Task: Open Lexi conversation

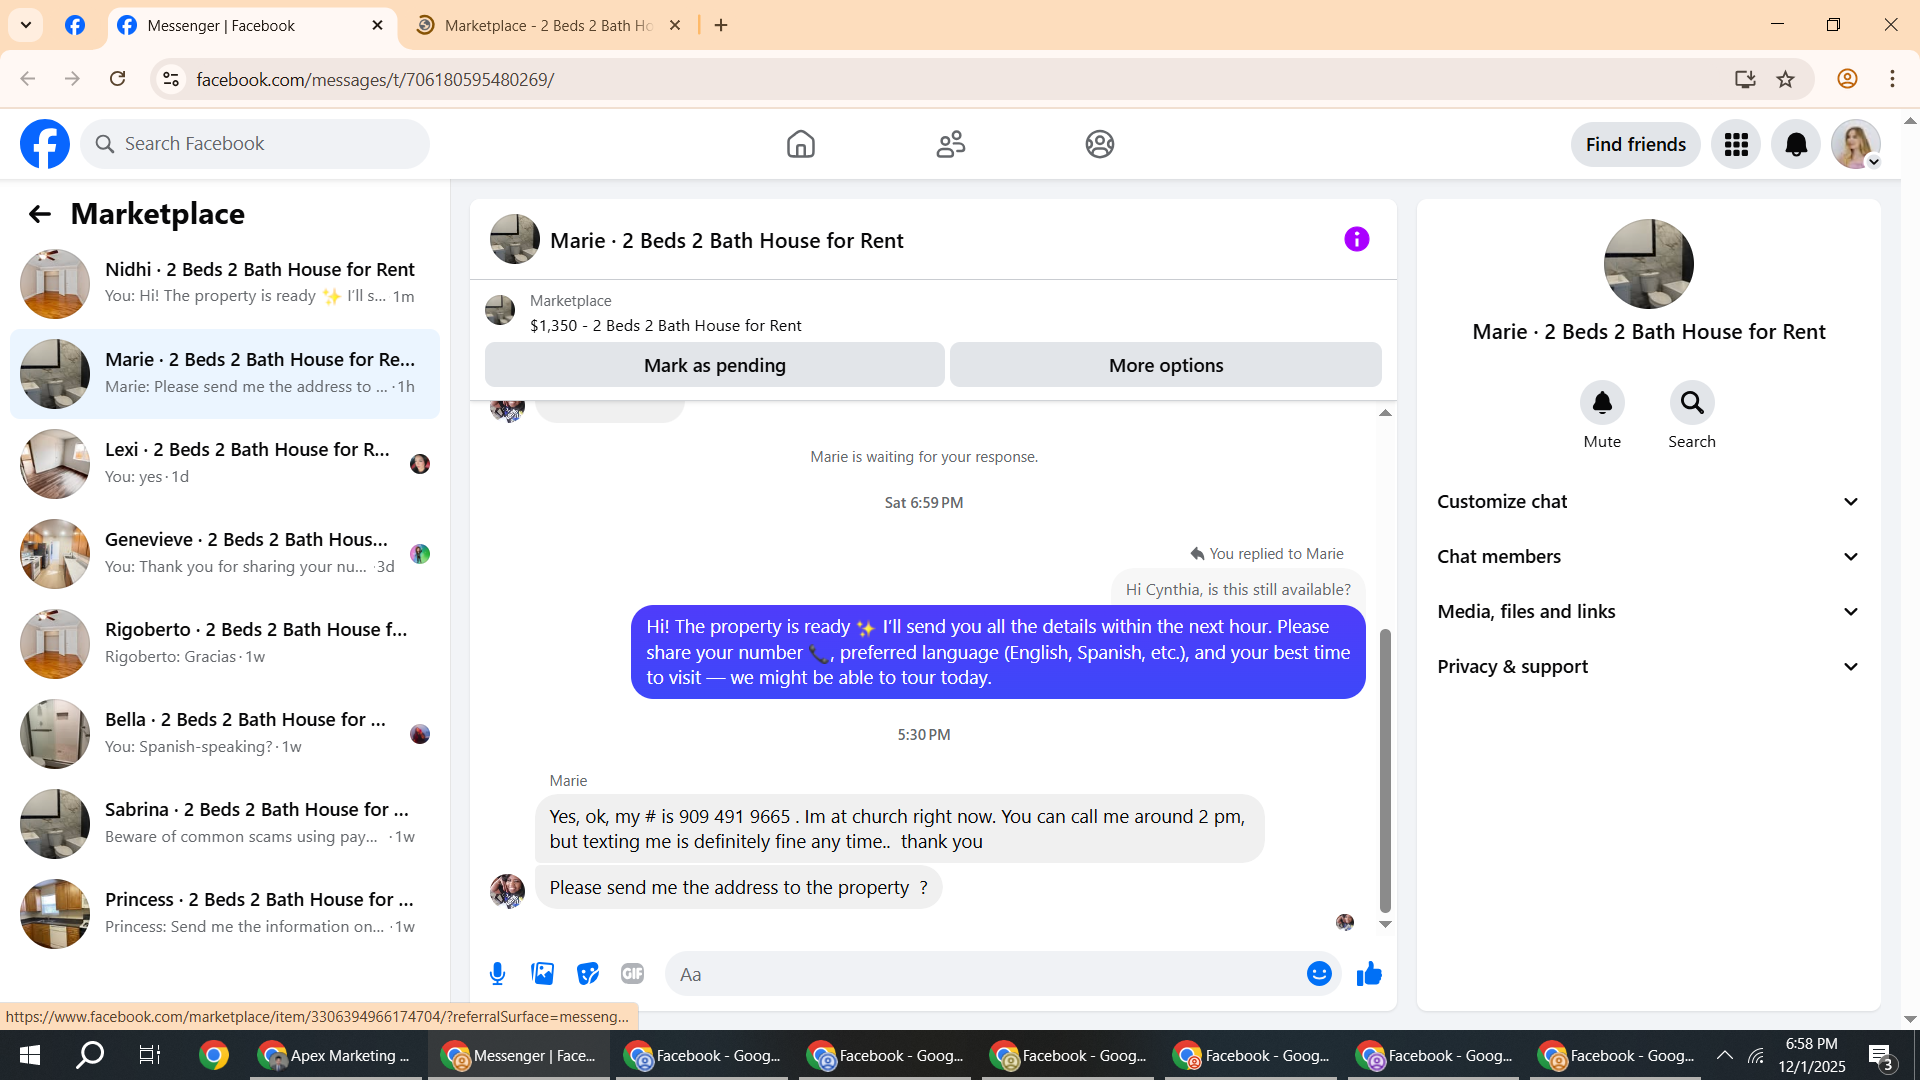Action: pyautogui.click(x=225, y=463)
